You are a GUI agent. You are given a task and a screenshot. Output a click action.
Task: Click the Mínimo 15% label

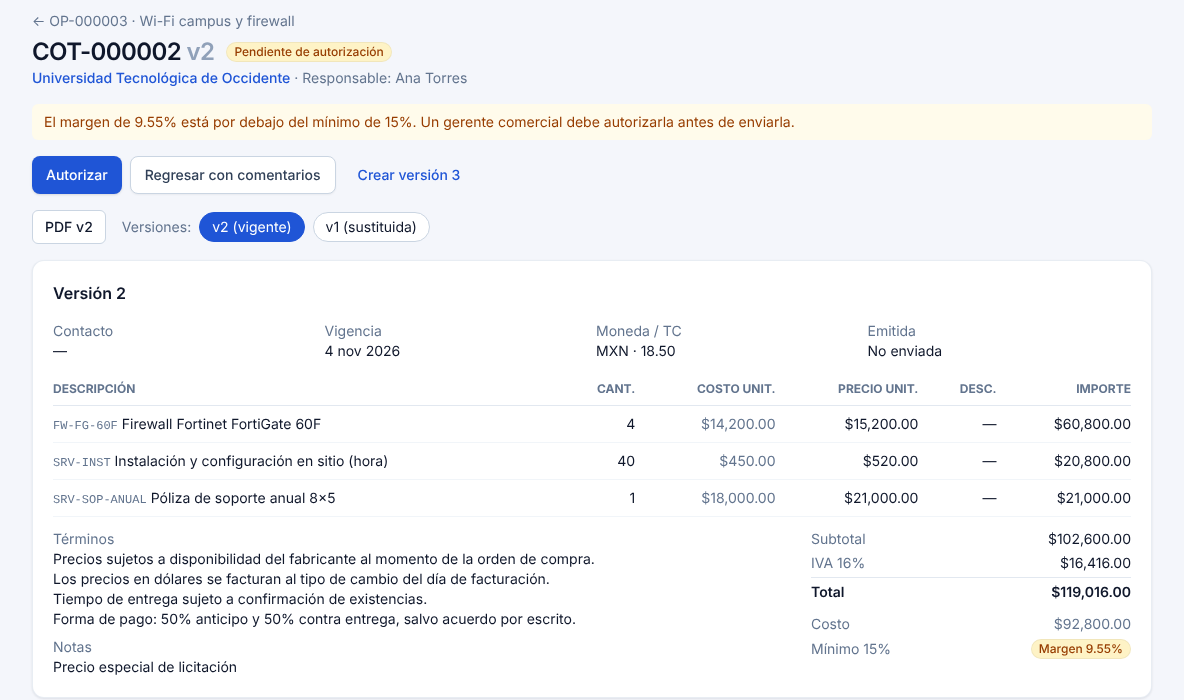[x=850, y=649]
